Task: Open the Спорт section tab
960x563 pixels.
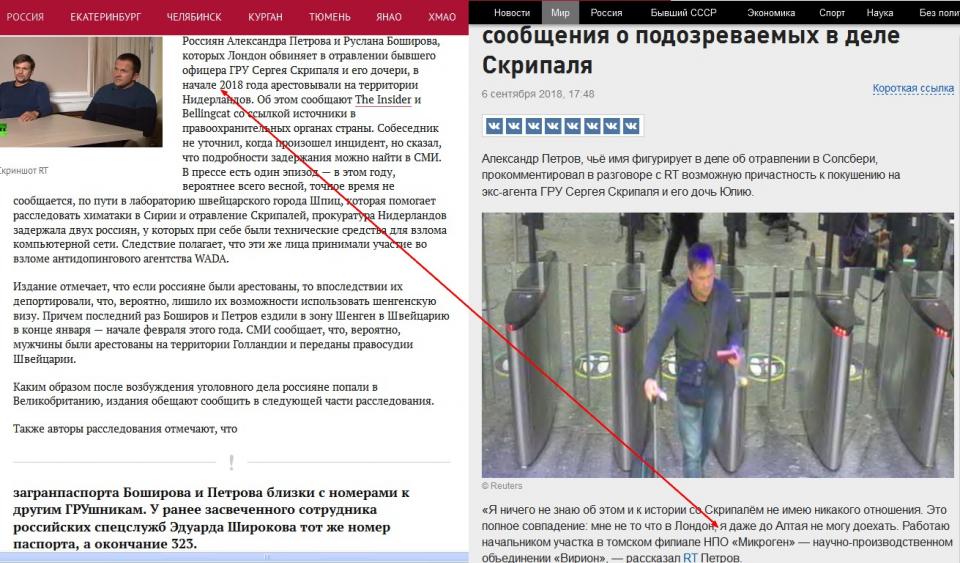Action: tap(832, 12)
